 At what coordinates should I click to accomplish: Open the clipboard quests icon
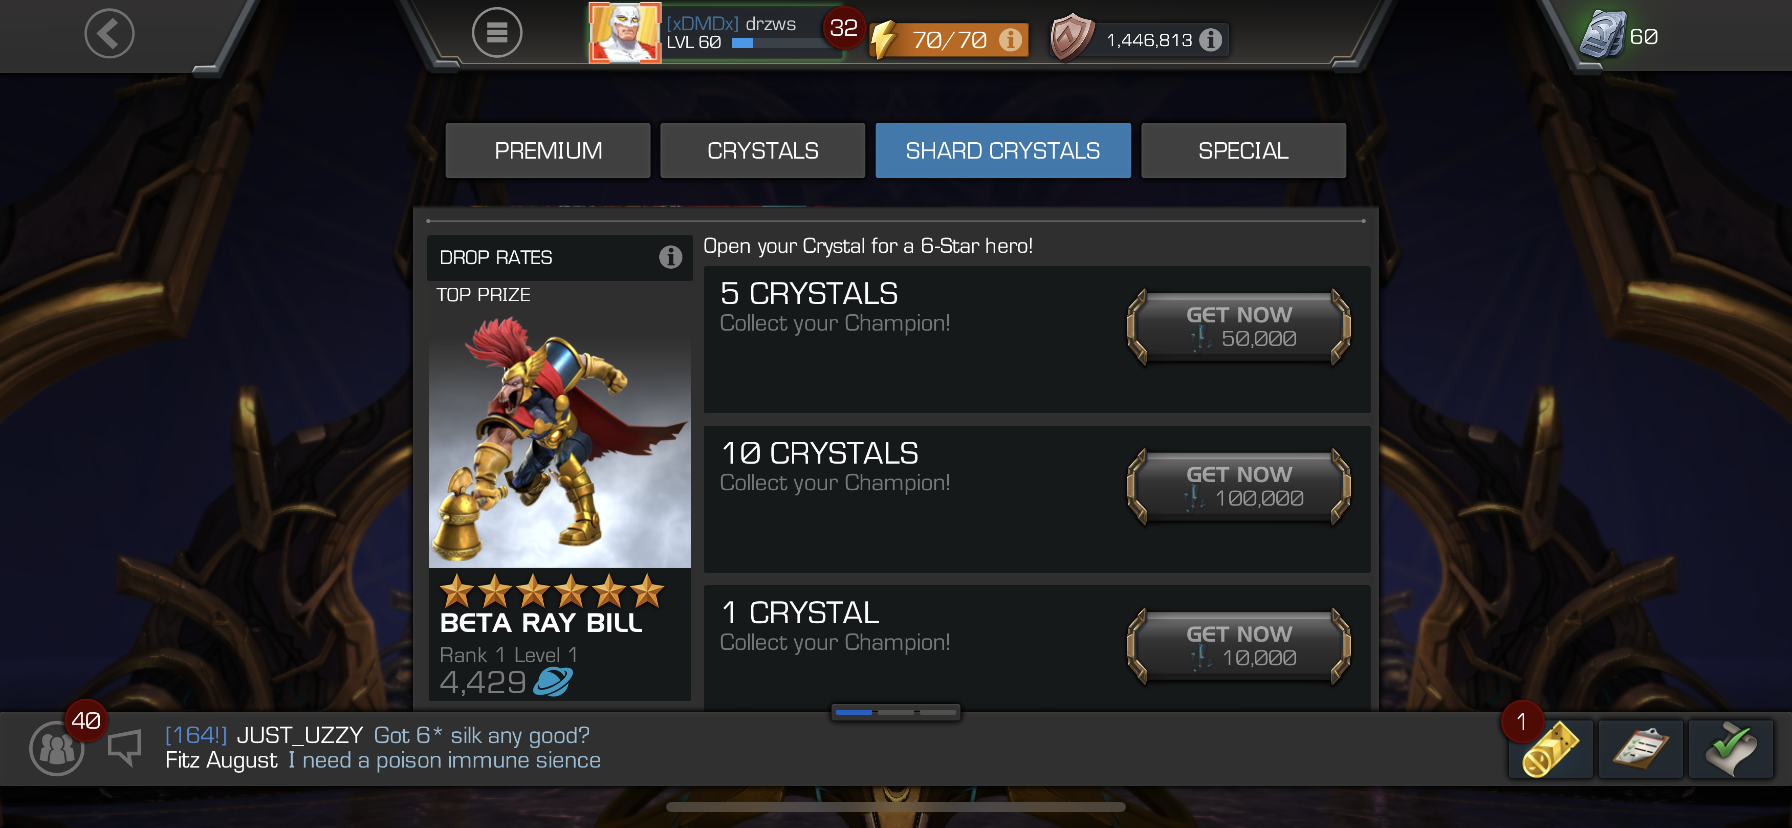1641,749
